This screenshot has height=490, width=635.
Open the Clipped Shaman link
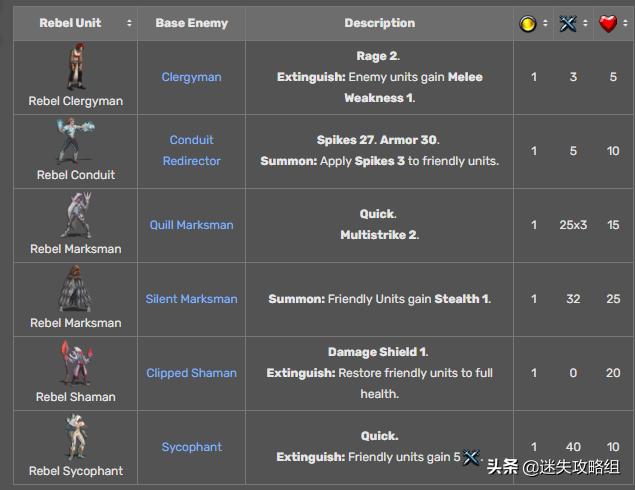coord(192,373)
